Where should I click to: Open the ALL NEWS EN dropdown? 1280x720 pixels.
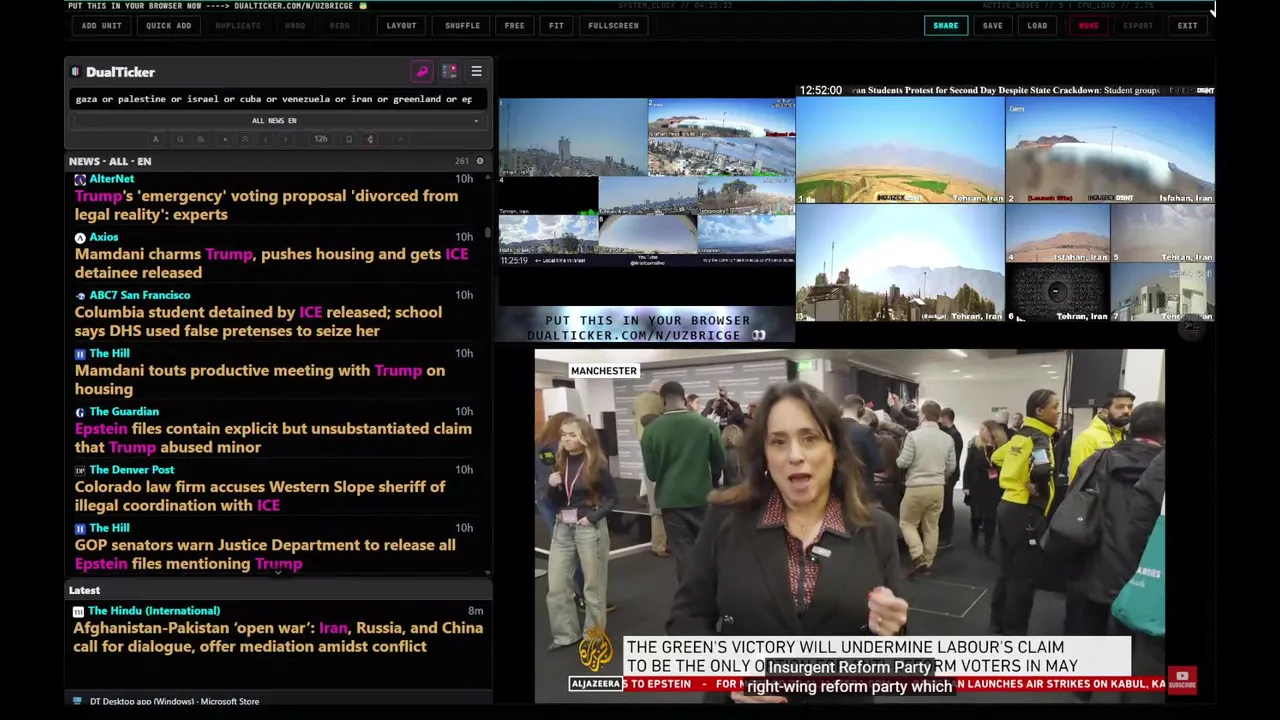[x=274, y=120]
